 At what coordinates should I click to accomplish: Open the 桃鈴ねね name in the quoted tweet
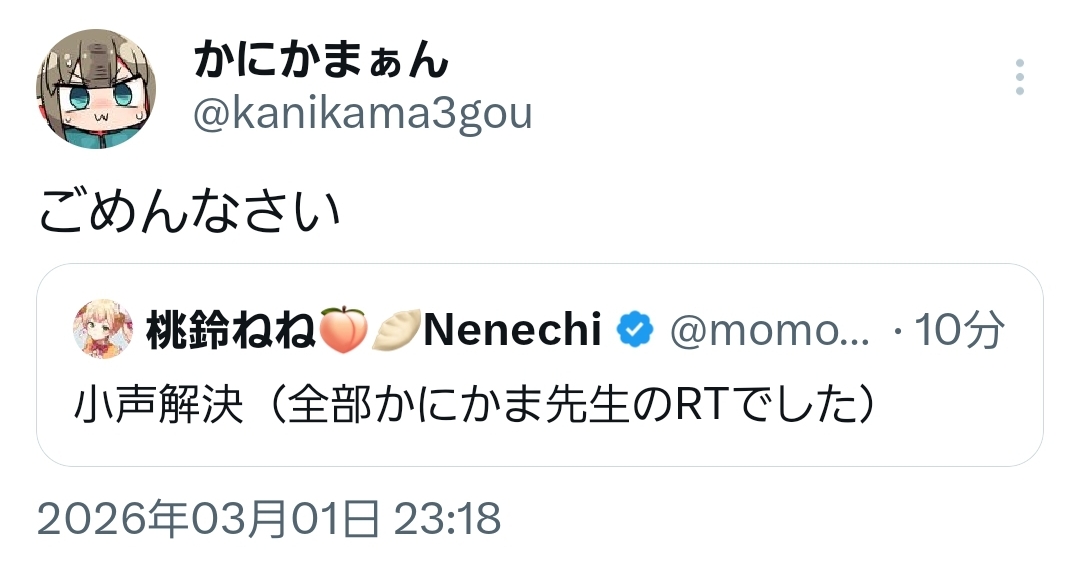[231, 329]
